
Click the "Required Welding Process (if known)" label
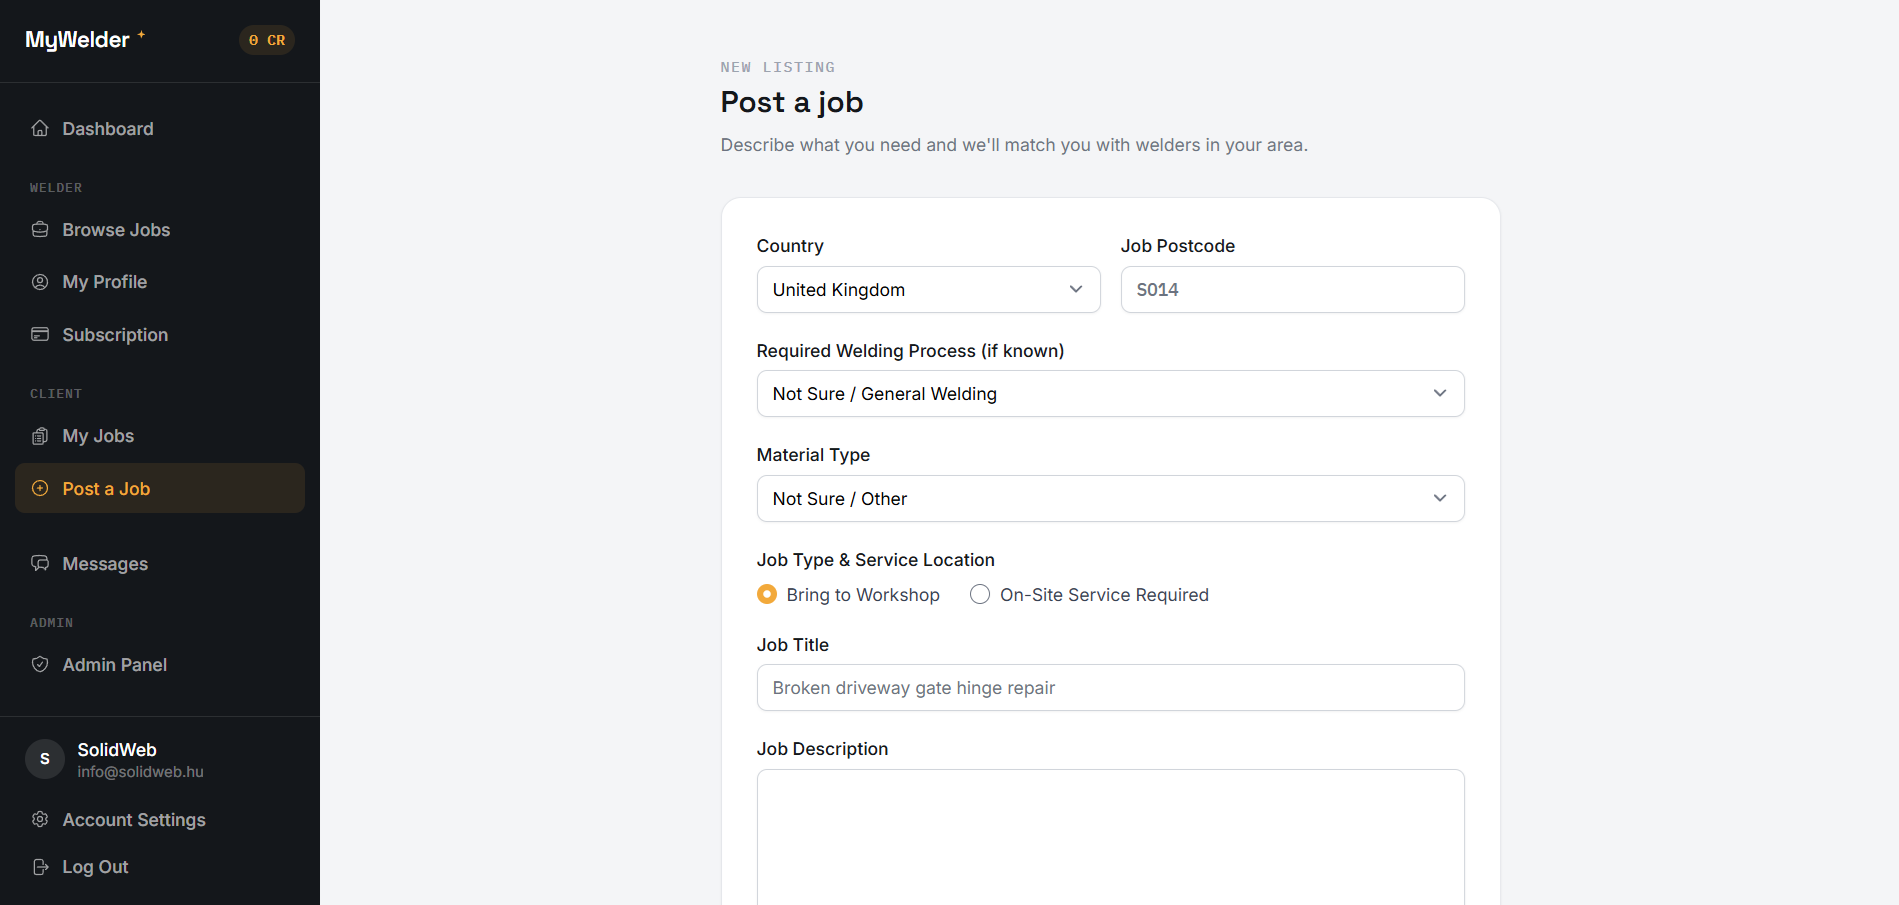tap(910, 351)
